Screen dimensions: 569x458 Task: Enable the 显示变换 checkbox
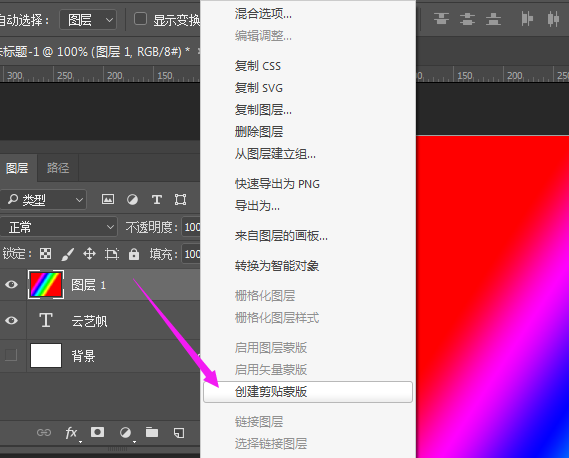pos(140,19)
